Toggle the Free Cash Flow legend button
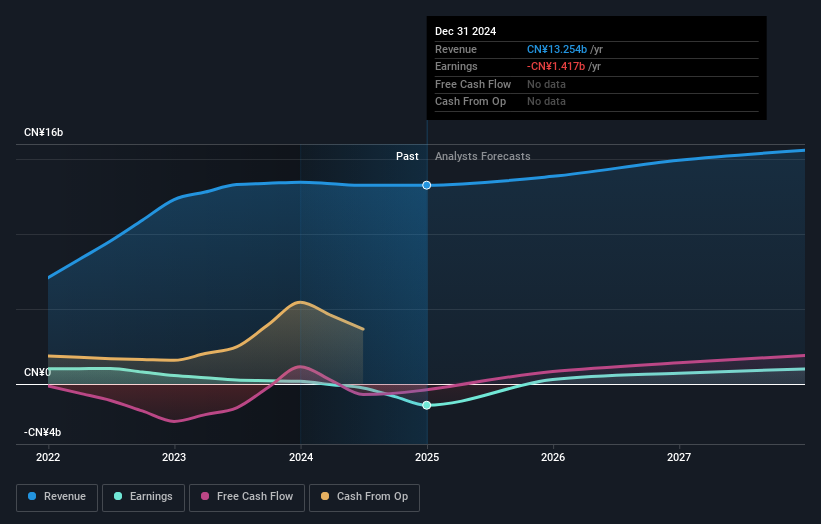This screenshot has height=524, width=821. [x=247, y=497]
